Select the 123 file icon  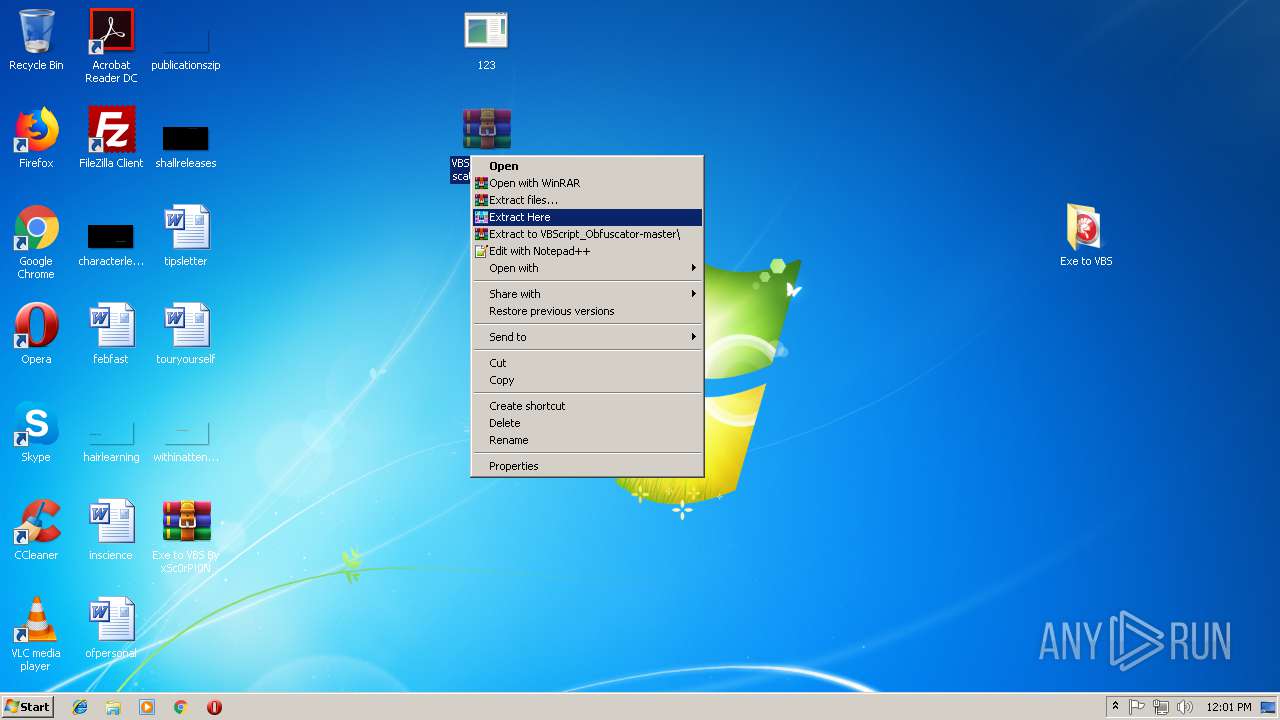point(486,40)
